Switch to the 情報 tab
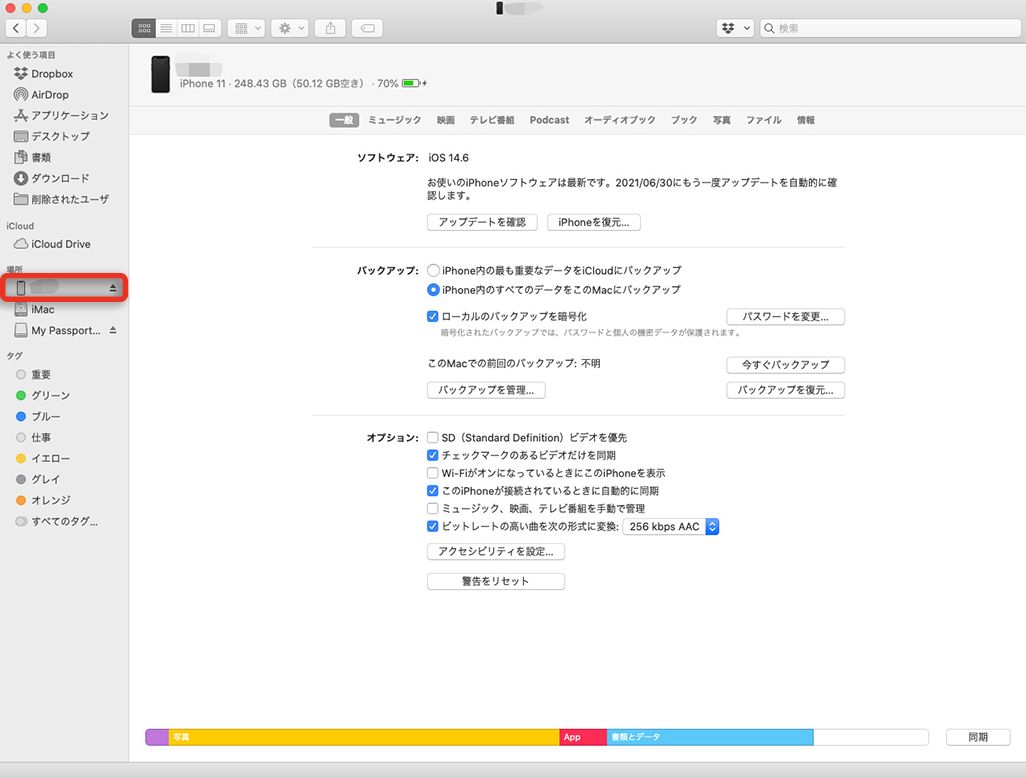The width and height of the screenshot is (1026, 778). point(805,120)
